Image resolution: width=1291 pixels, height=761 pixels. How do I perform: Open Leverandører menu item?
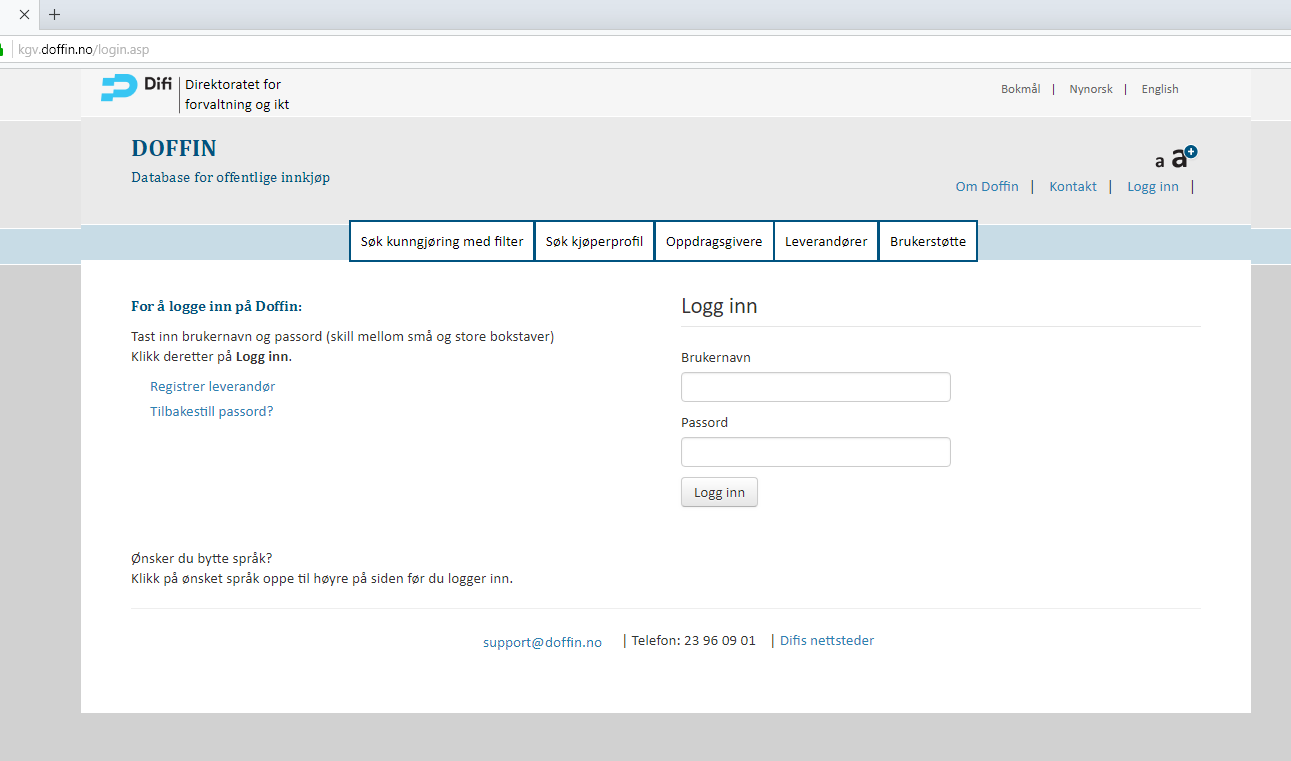pos(826,241)
